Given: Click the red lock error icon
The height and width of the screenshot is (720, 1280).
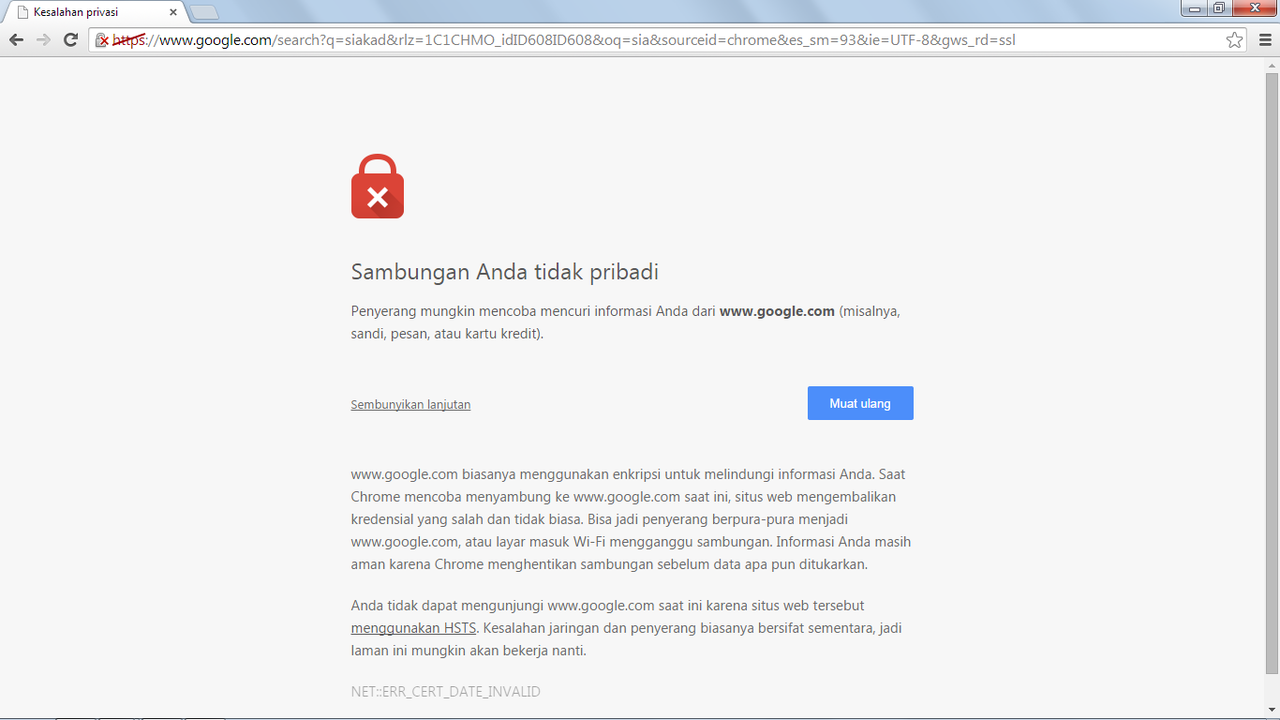Looking at the screenshot, I should pos(377,186).
